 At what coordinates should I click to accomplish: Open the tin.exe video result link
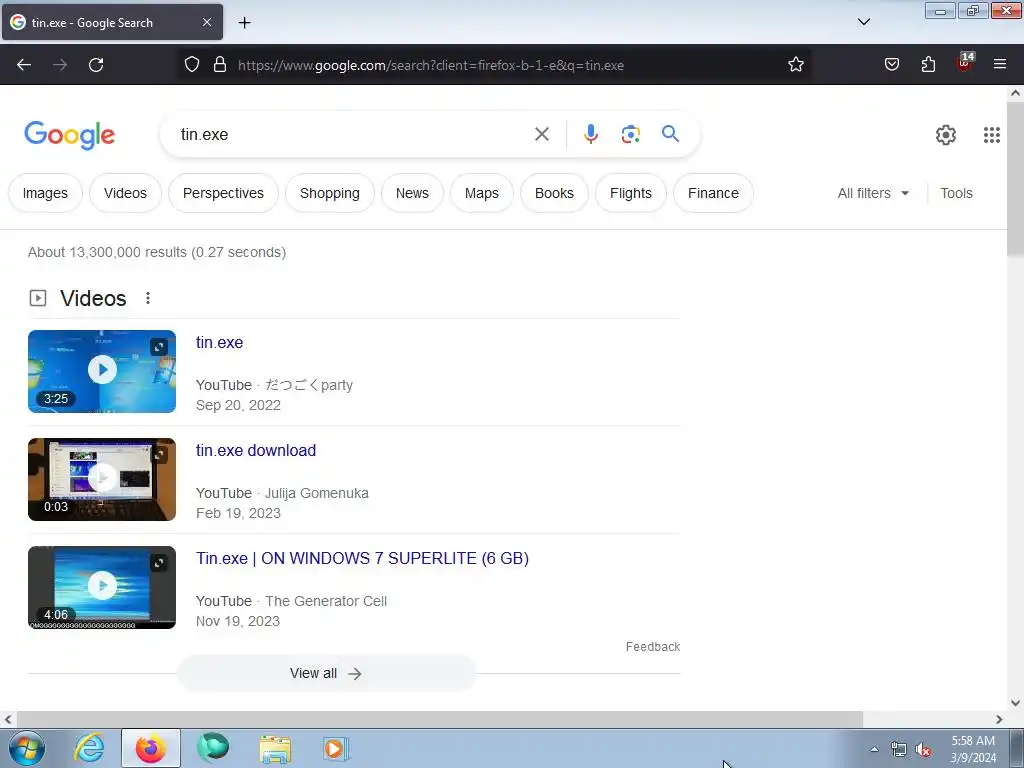coord(219,342)
